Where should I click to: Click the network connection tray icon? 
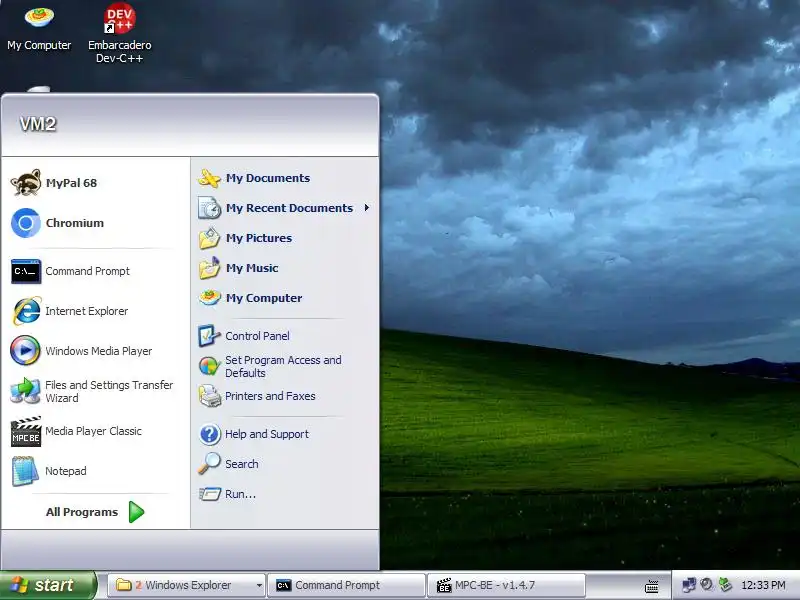coord(689,585)
